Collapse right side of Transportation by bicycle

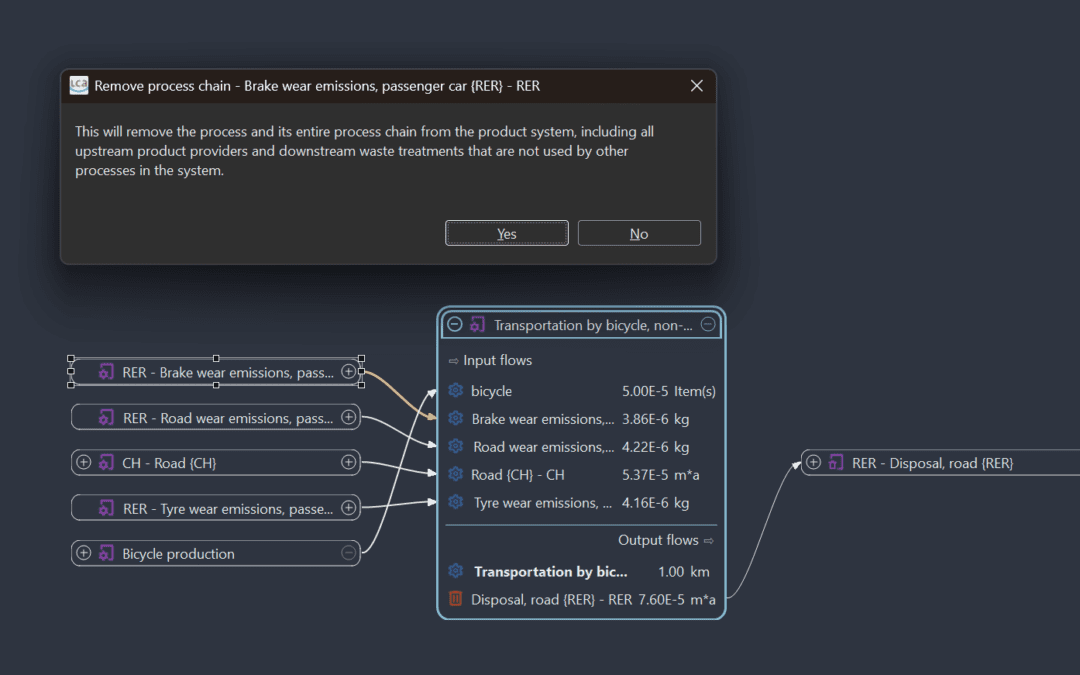(708, 325)
